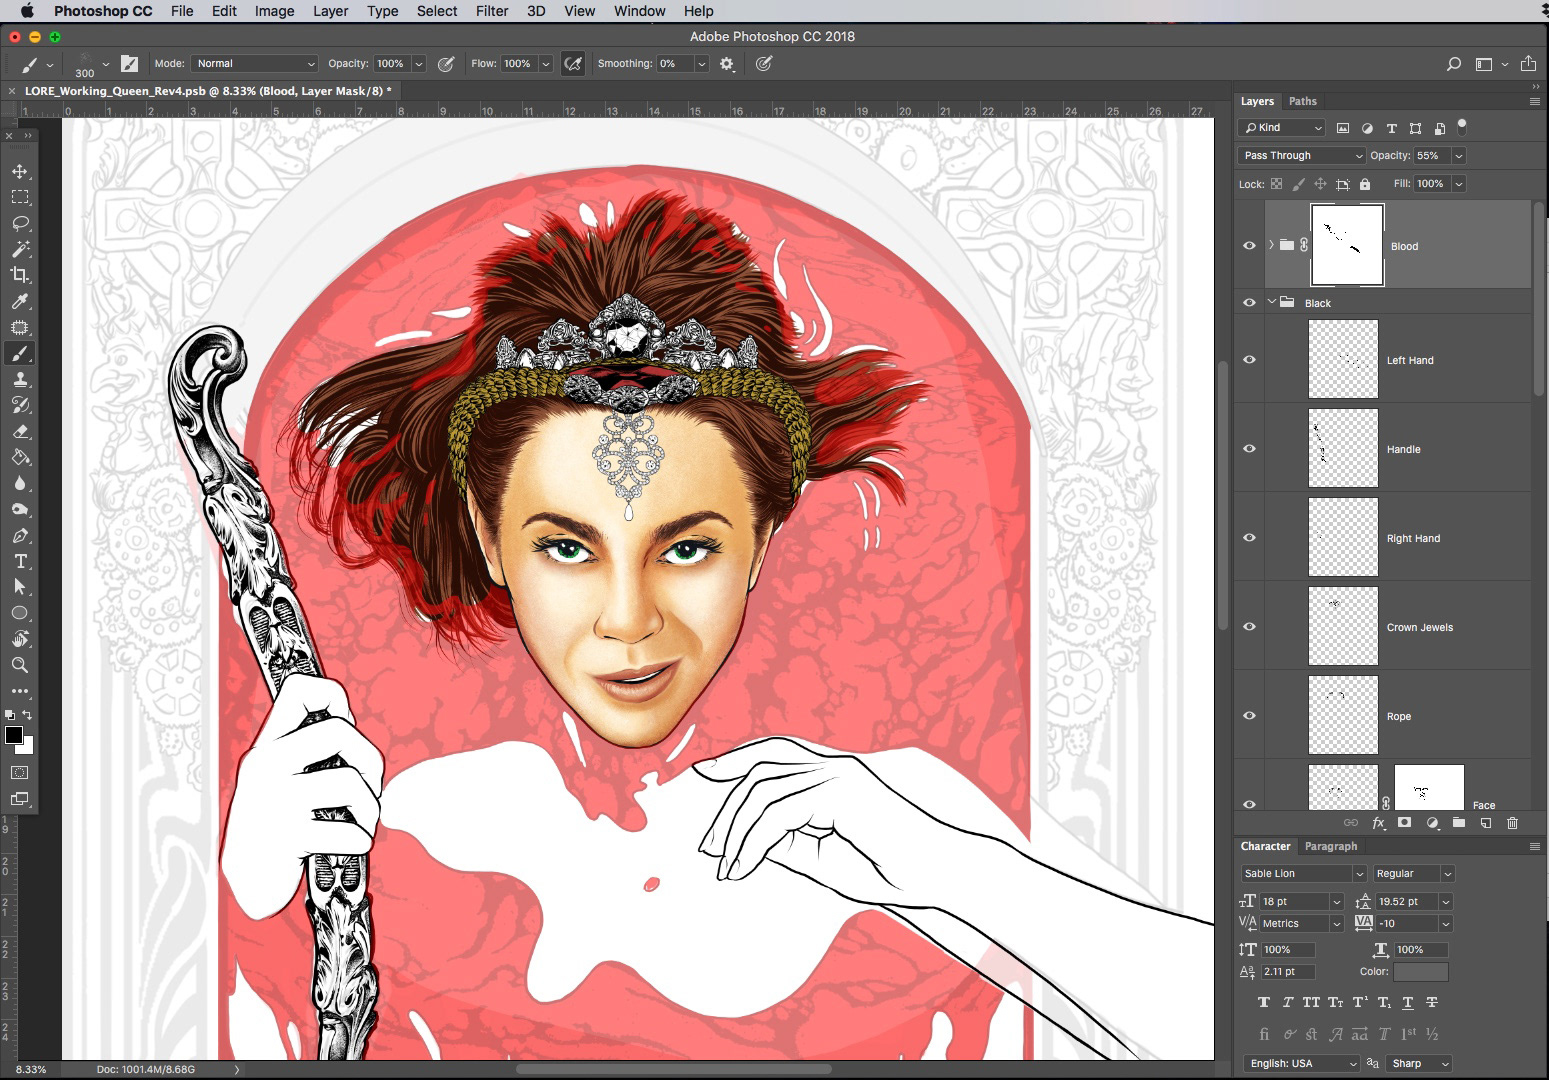Screen dimensions: 1549x1080
Task: Select the Magic Wand tool
Action: [x=20, y=249]
